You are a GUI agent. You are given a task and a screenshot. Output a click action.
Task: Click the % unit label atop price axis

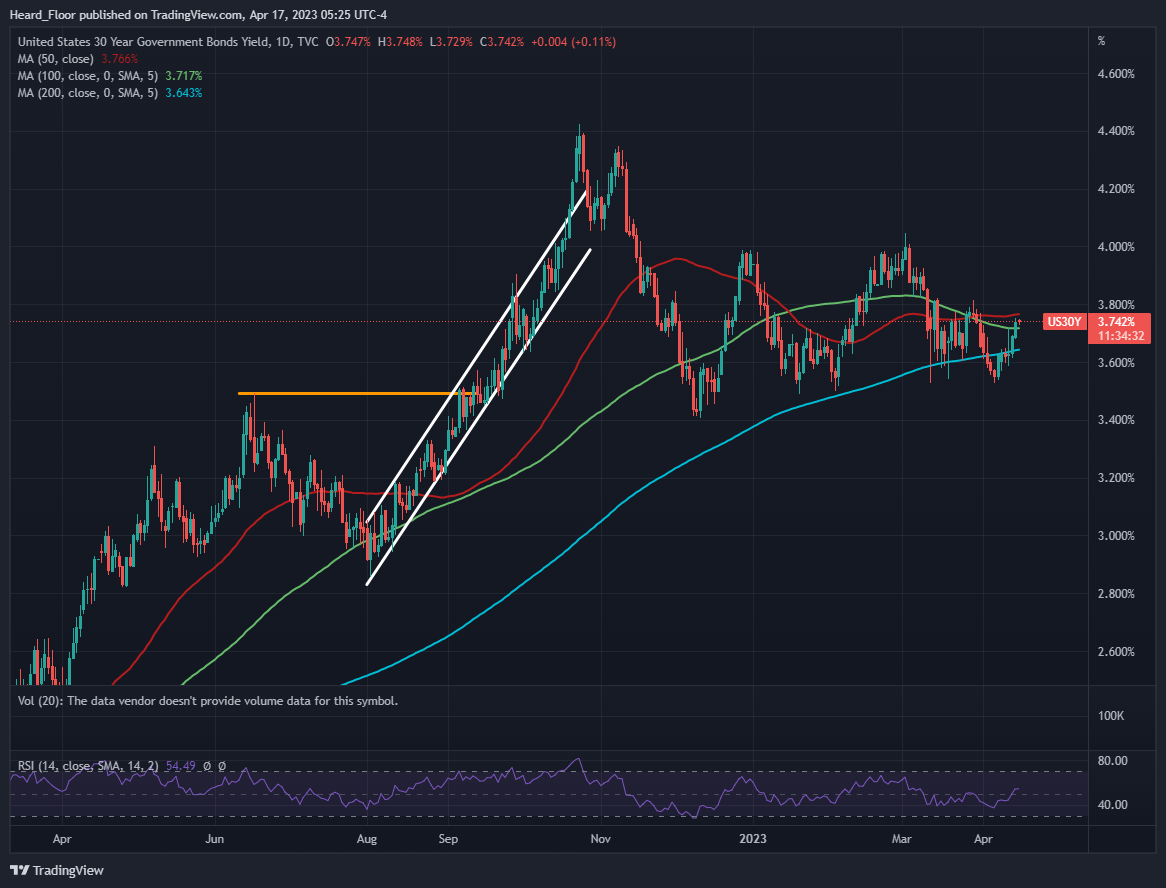click(x=1101, y=41)
